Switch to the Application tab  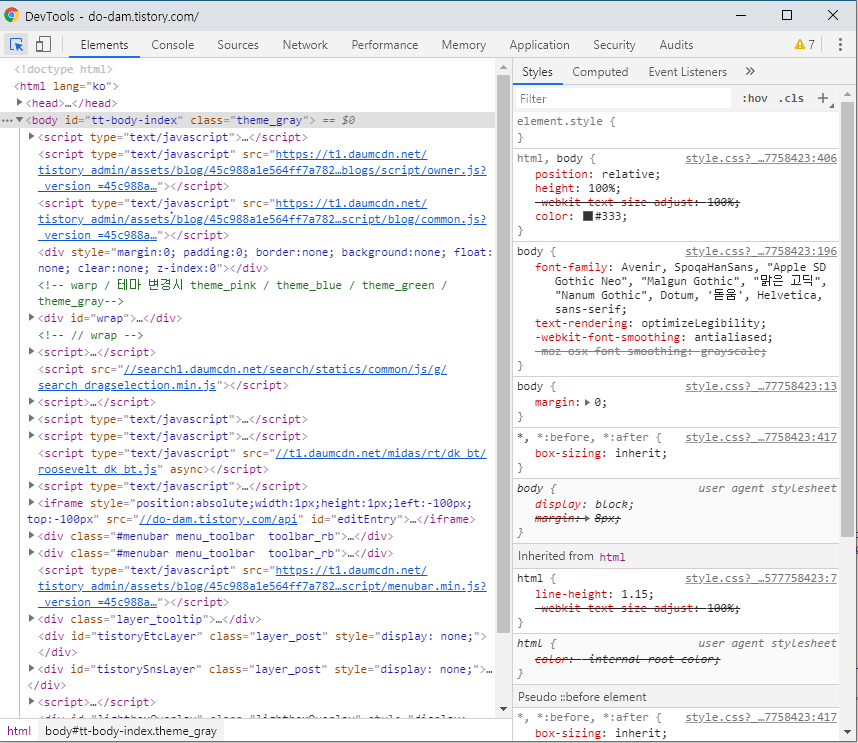point(539,45)
